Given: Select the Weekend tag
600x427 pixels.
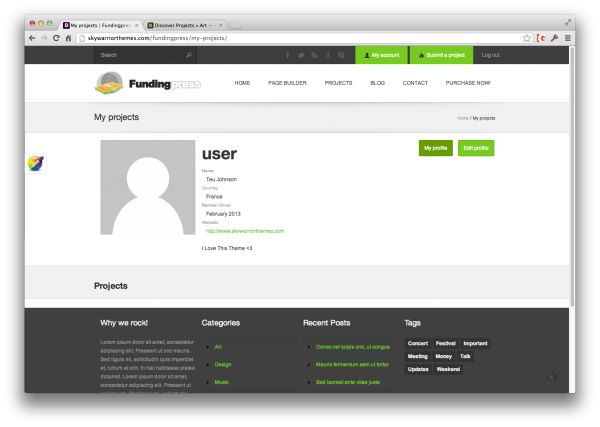Looking at the screenshot, I should [448, 369].
